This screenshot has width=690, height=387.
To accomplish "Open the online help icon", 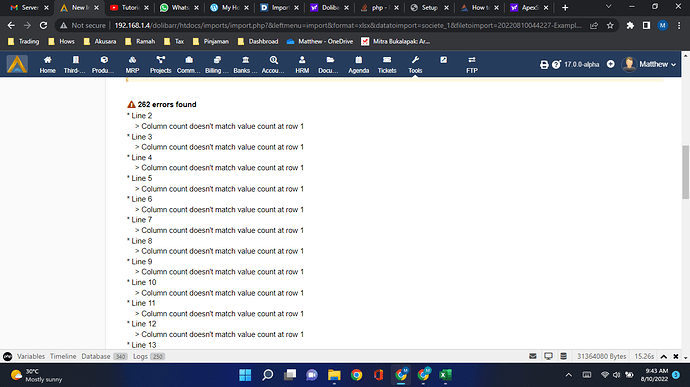I will pyautogui.click(x=556, y=65).
